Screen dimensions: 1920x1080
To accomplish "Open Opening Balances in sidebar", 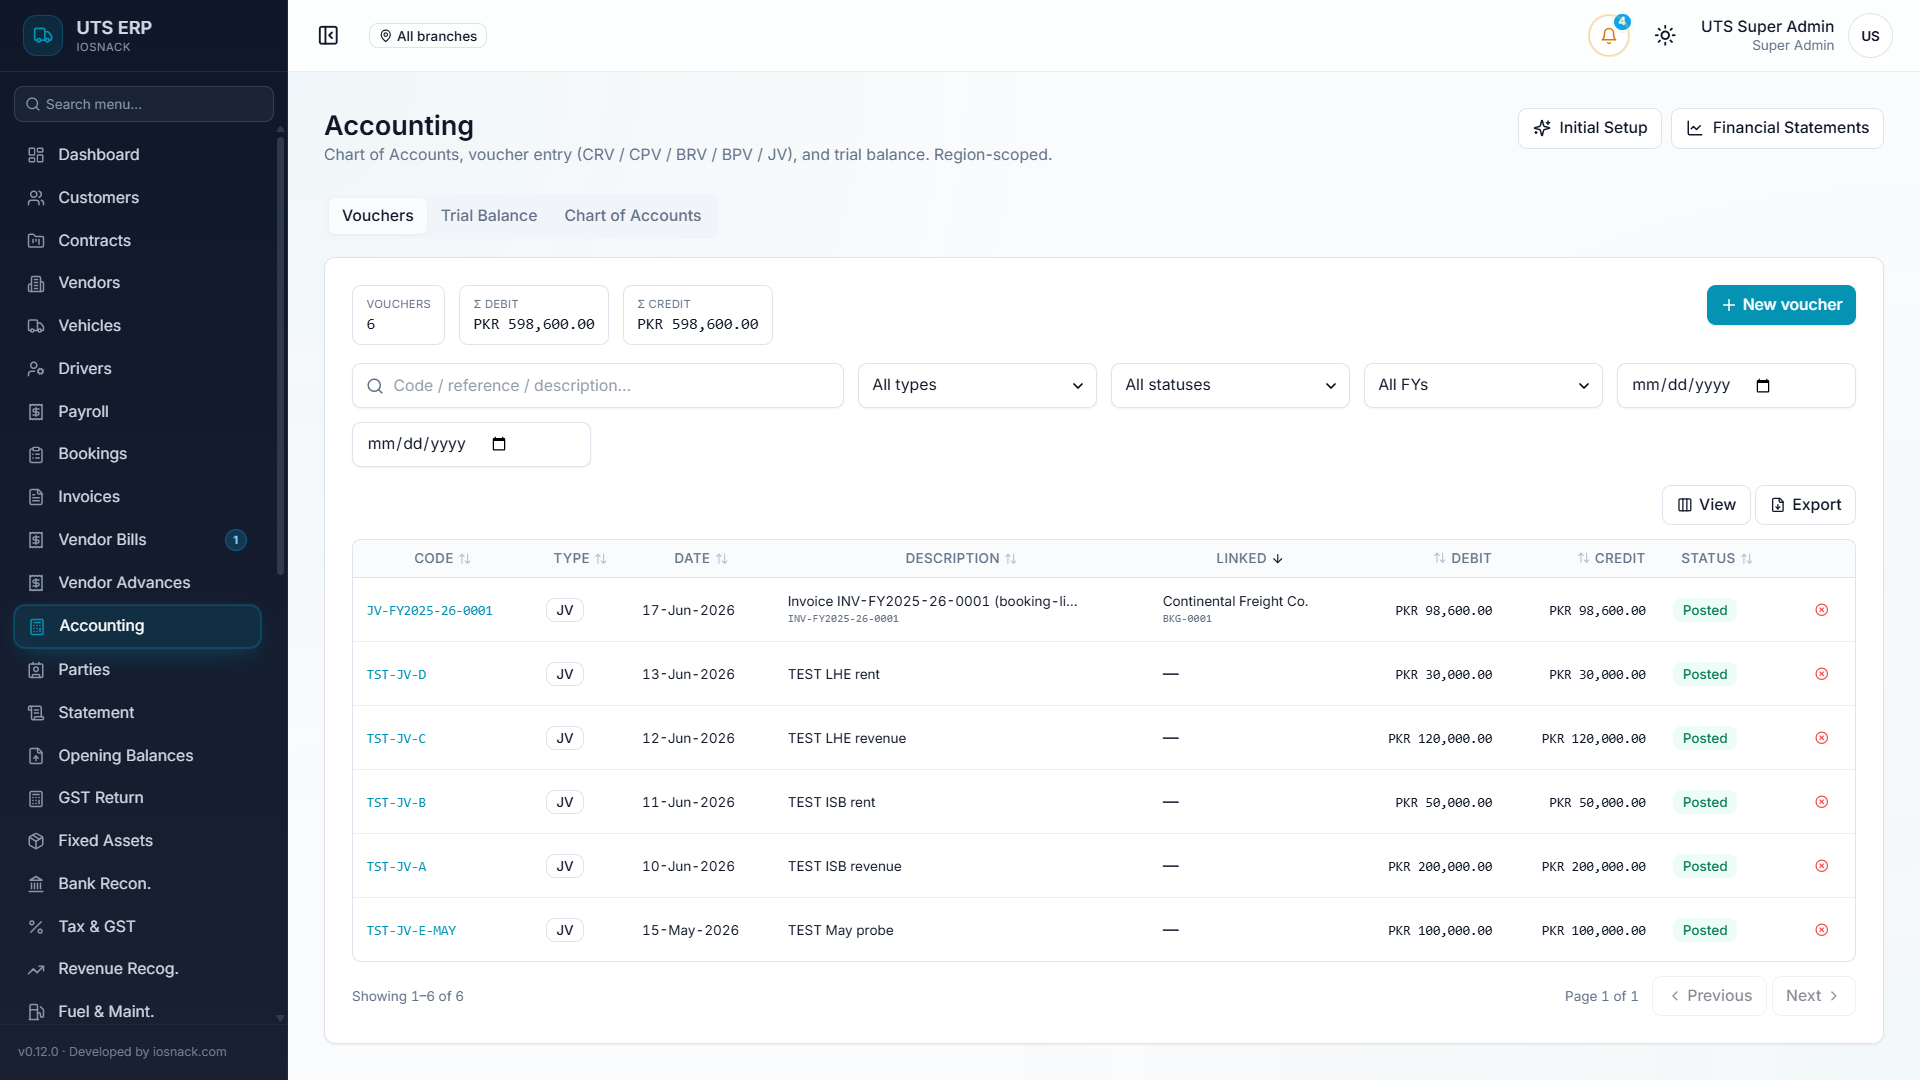I will (138, 756).
